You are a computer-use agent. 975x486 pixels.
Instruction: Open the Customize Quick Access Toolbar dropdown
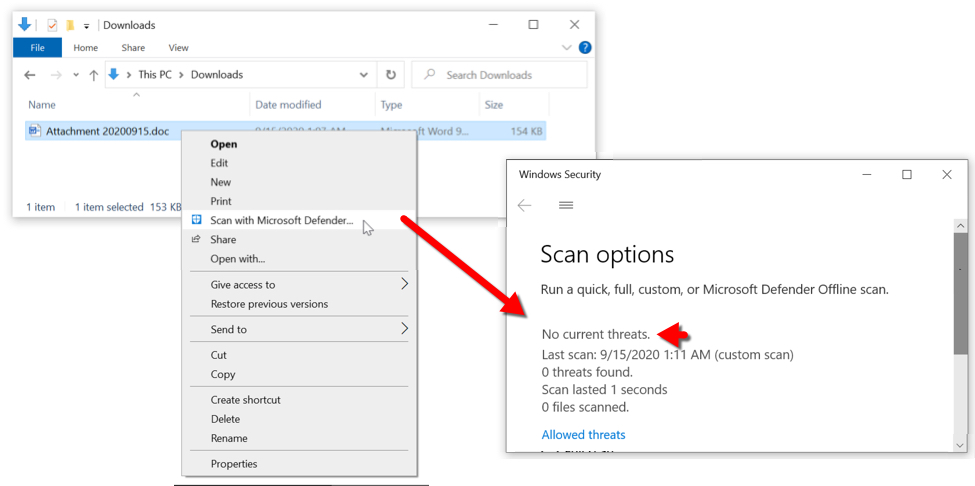click(86, 26)
